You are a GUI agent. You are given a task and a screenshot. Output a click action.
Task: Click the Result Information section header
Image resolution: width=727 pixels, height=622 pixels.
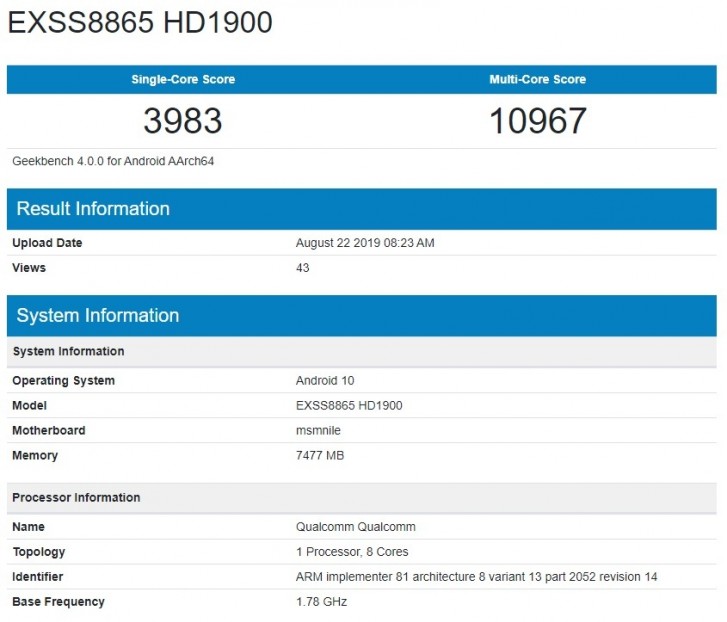[93, 209]
